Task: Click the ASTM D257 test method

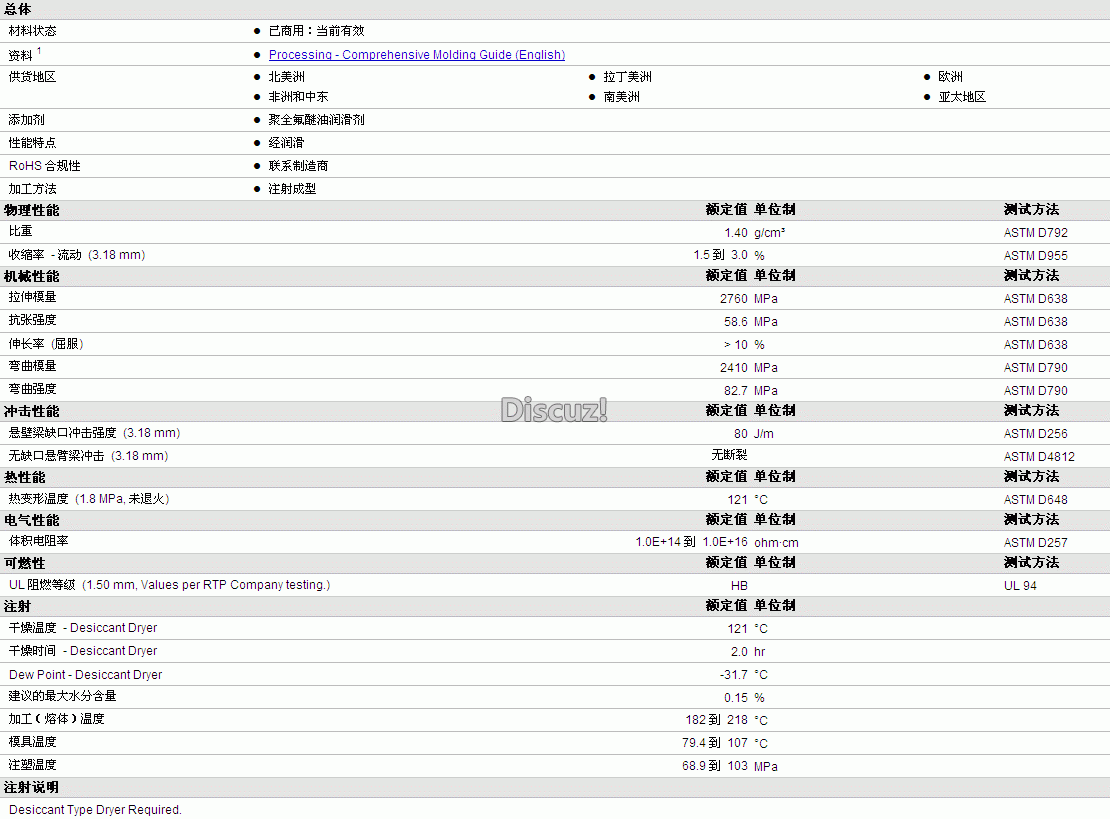Action: [1035, 543]
